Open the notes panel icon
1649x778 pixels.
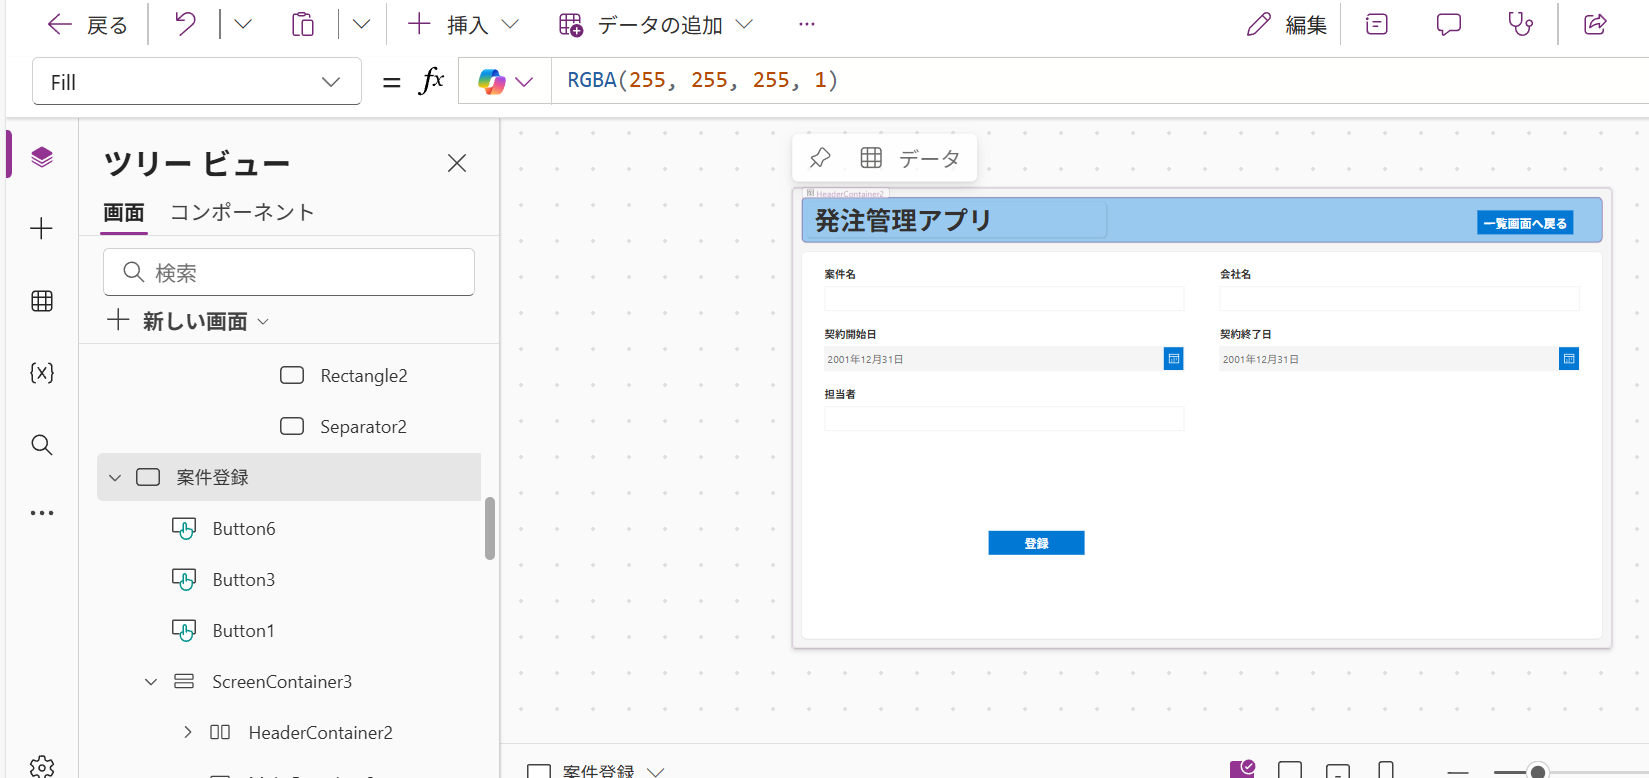click(1377, 24)
